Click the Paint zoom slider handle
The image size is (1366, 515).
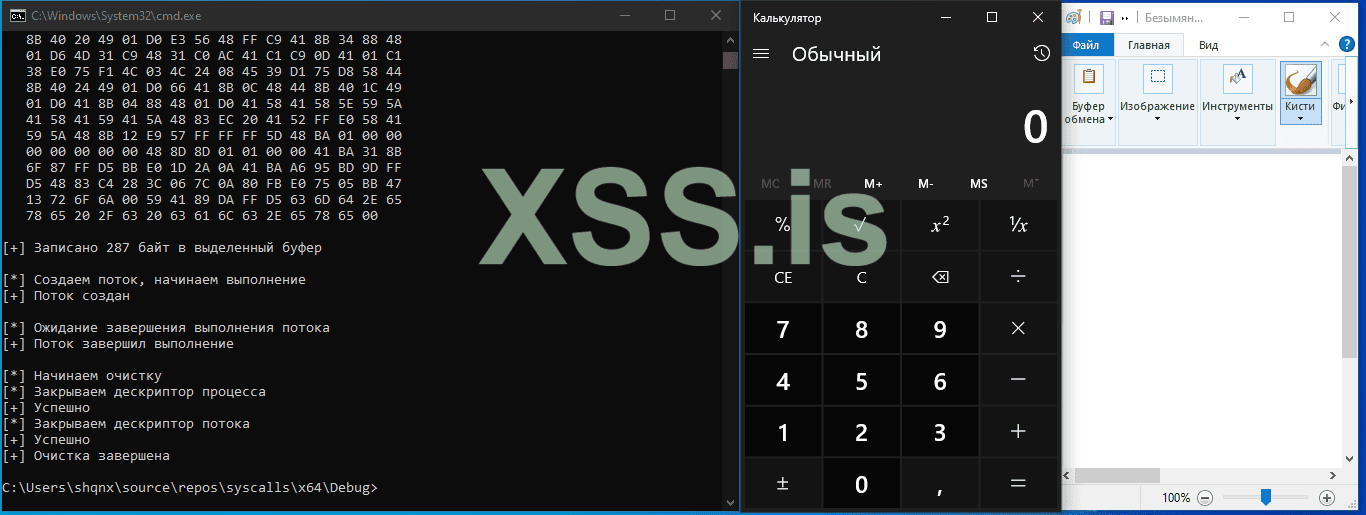pos(1266,497)
